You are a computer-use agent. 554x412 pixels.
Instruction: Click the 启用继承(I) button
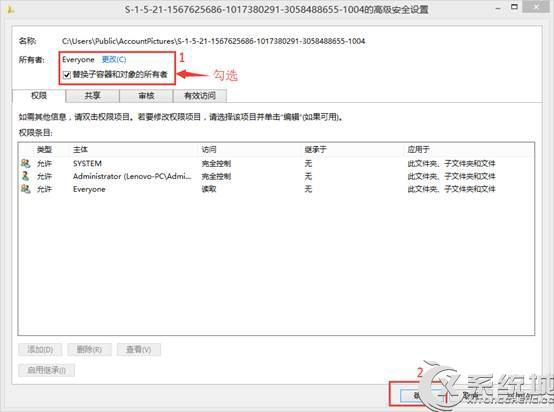pyautogui.click(x=46, y=370)
